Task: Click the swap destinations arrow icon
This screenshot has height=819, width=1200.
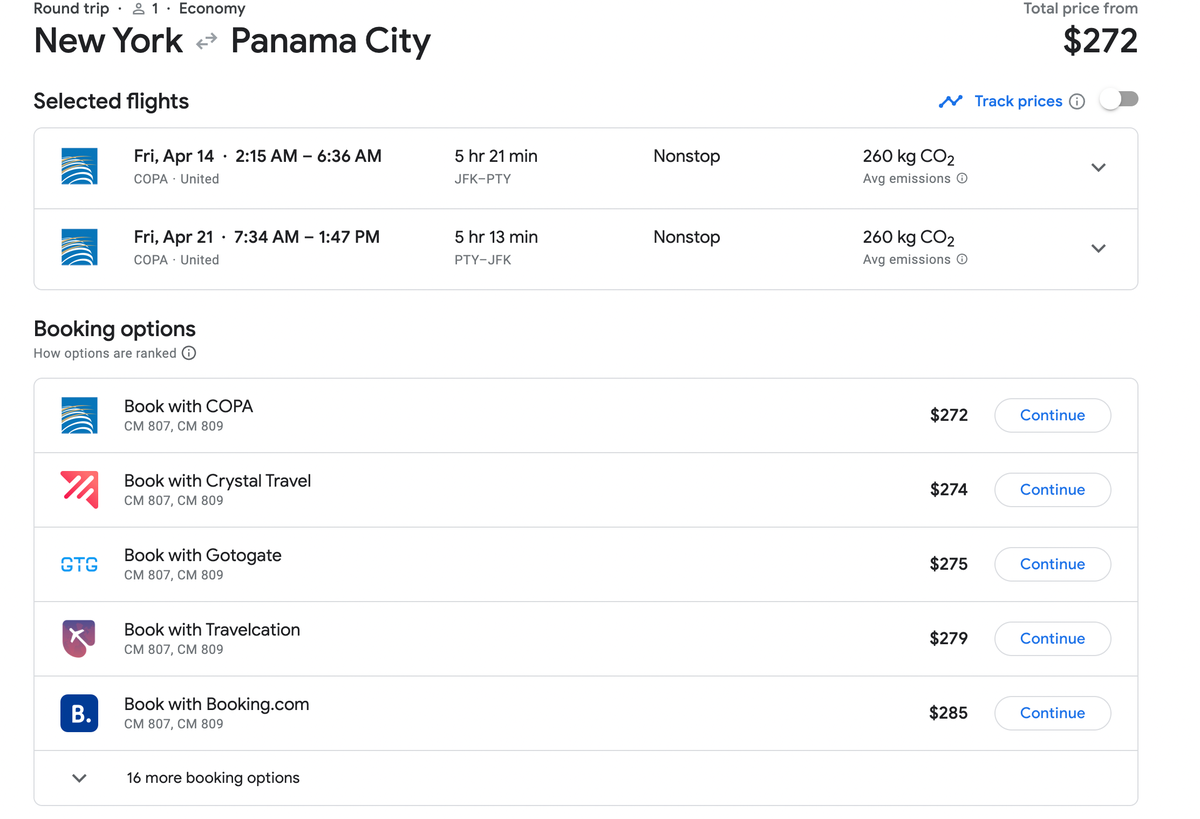Action: coord(206,43)
